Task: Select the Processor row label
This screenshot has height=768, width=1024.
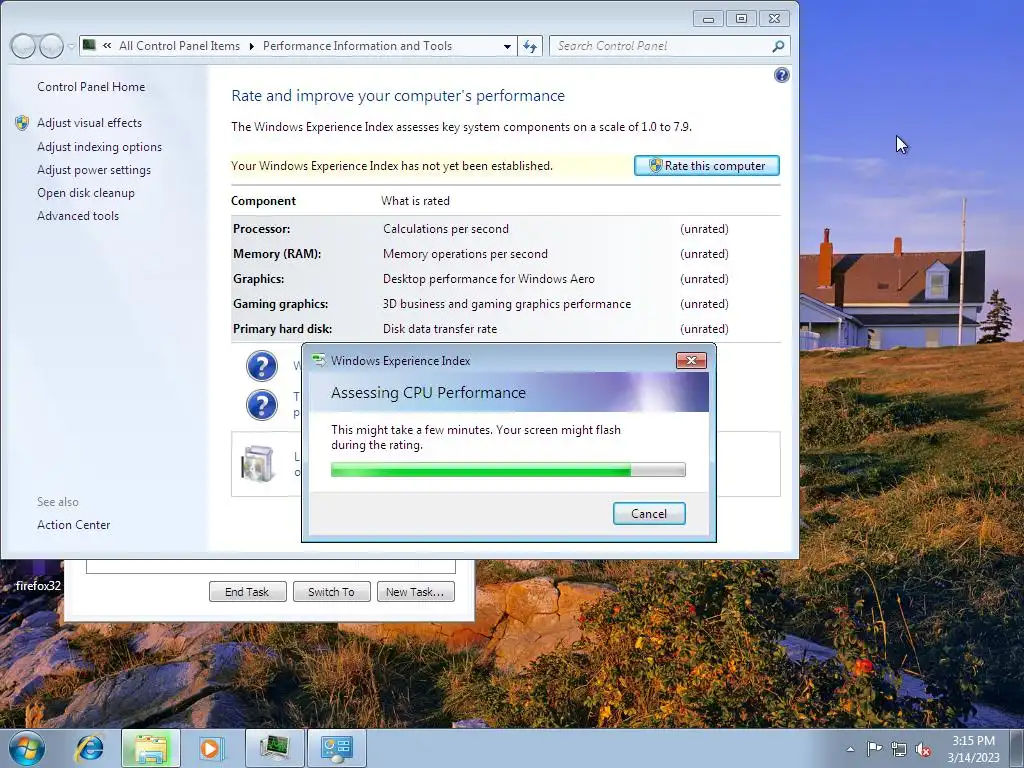Action: [261, 229]
